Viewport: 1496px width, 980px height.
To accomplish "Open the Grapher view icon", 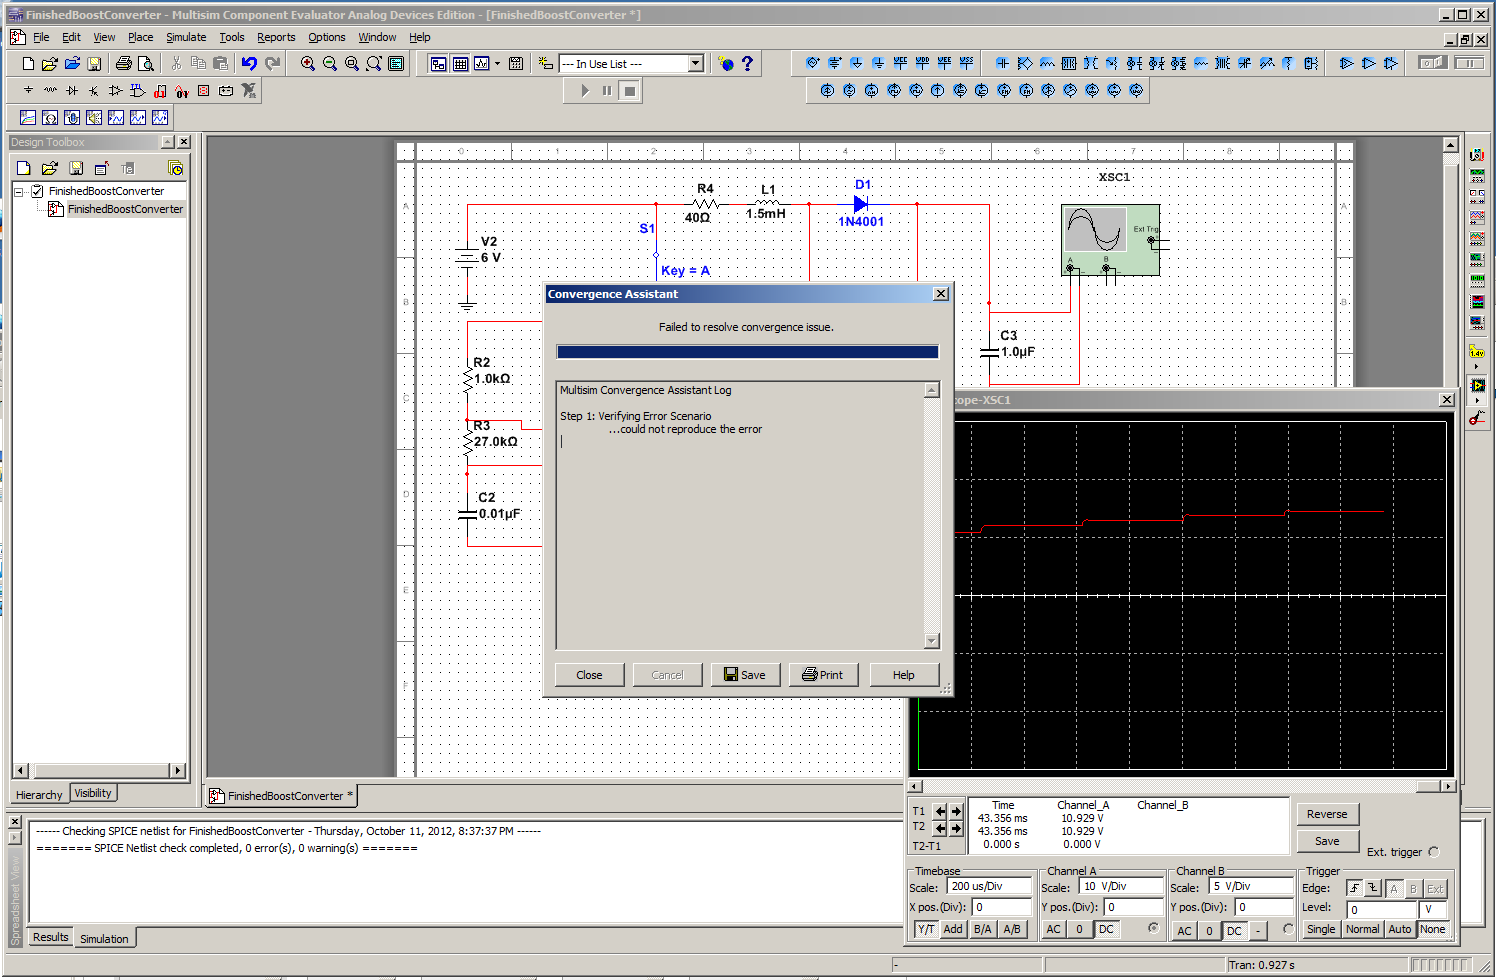I will (482, 64).
